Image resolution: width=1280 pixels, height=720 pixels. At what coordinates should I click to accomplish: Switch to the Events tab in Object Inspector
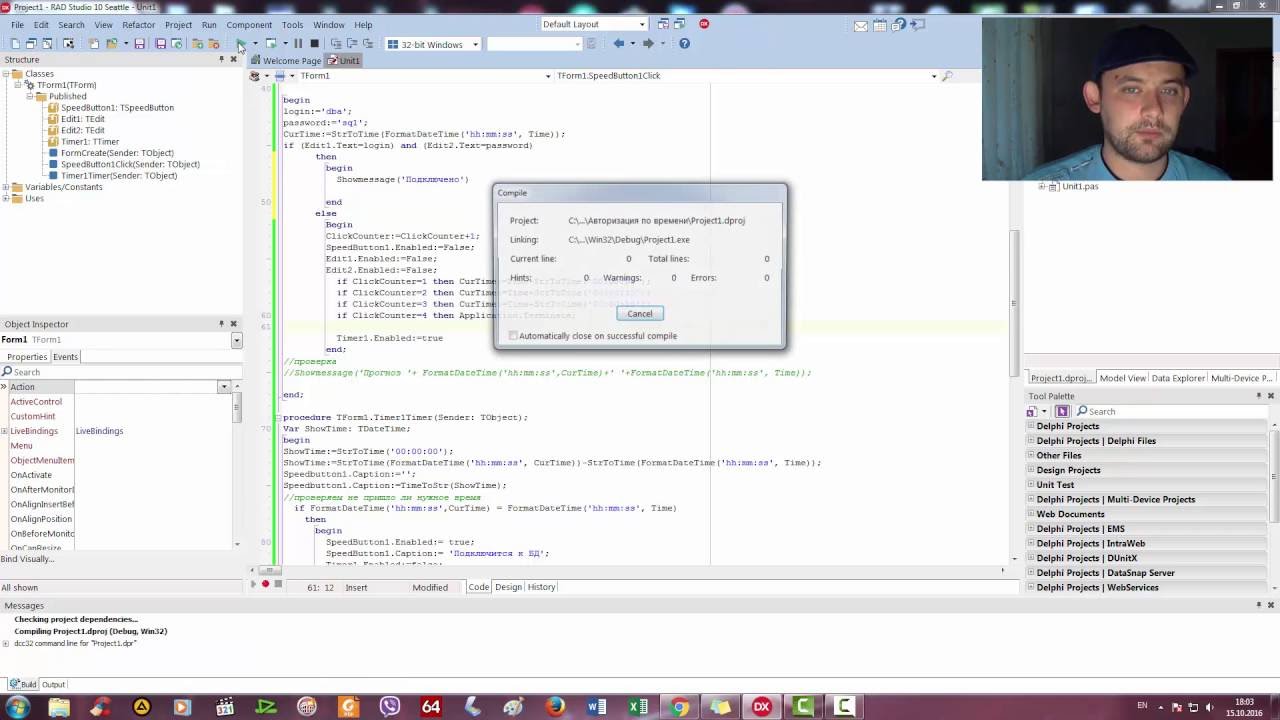pyautogui.click(x=65, y=357)
